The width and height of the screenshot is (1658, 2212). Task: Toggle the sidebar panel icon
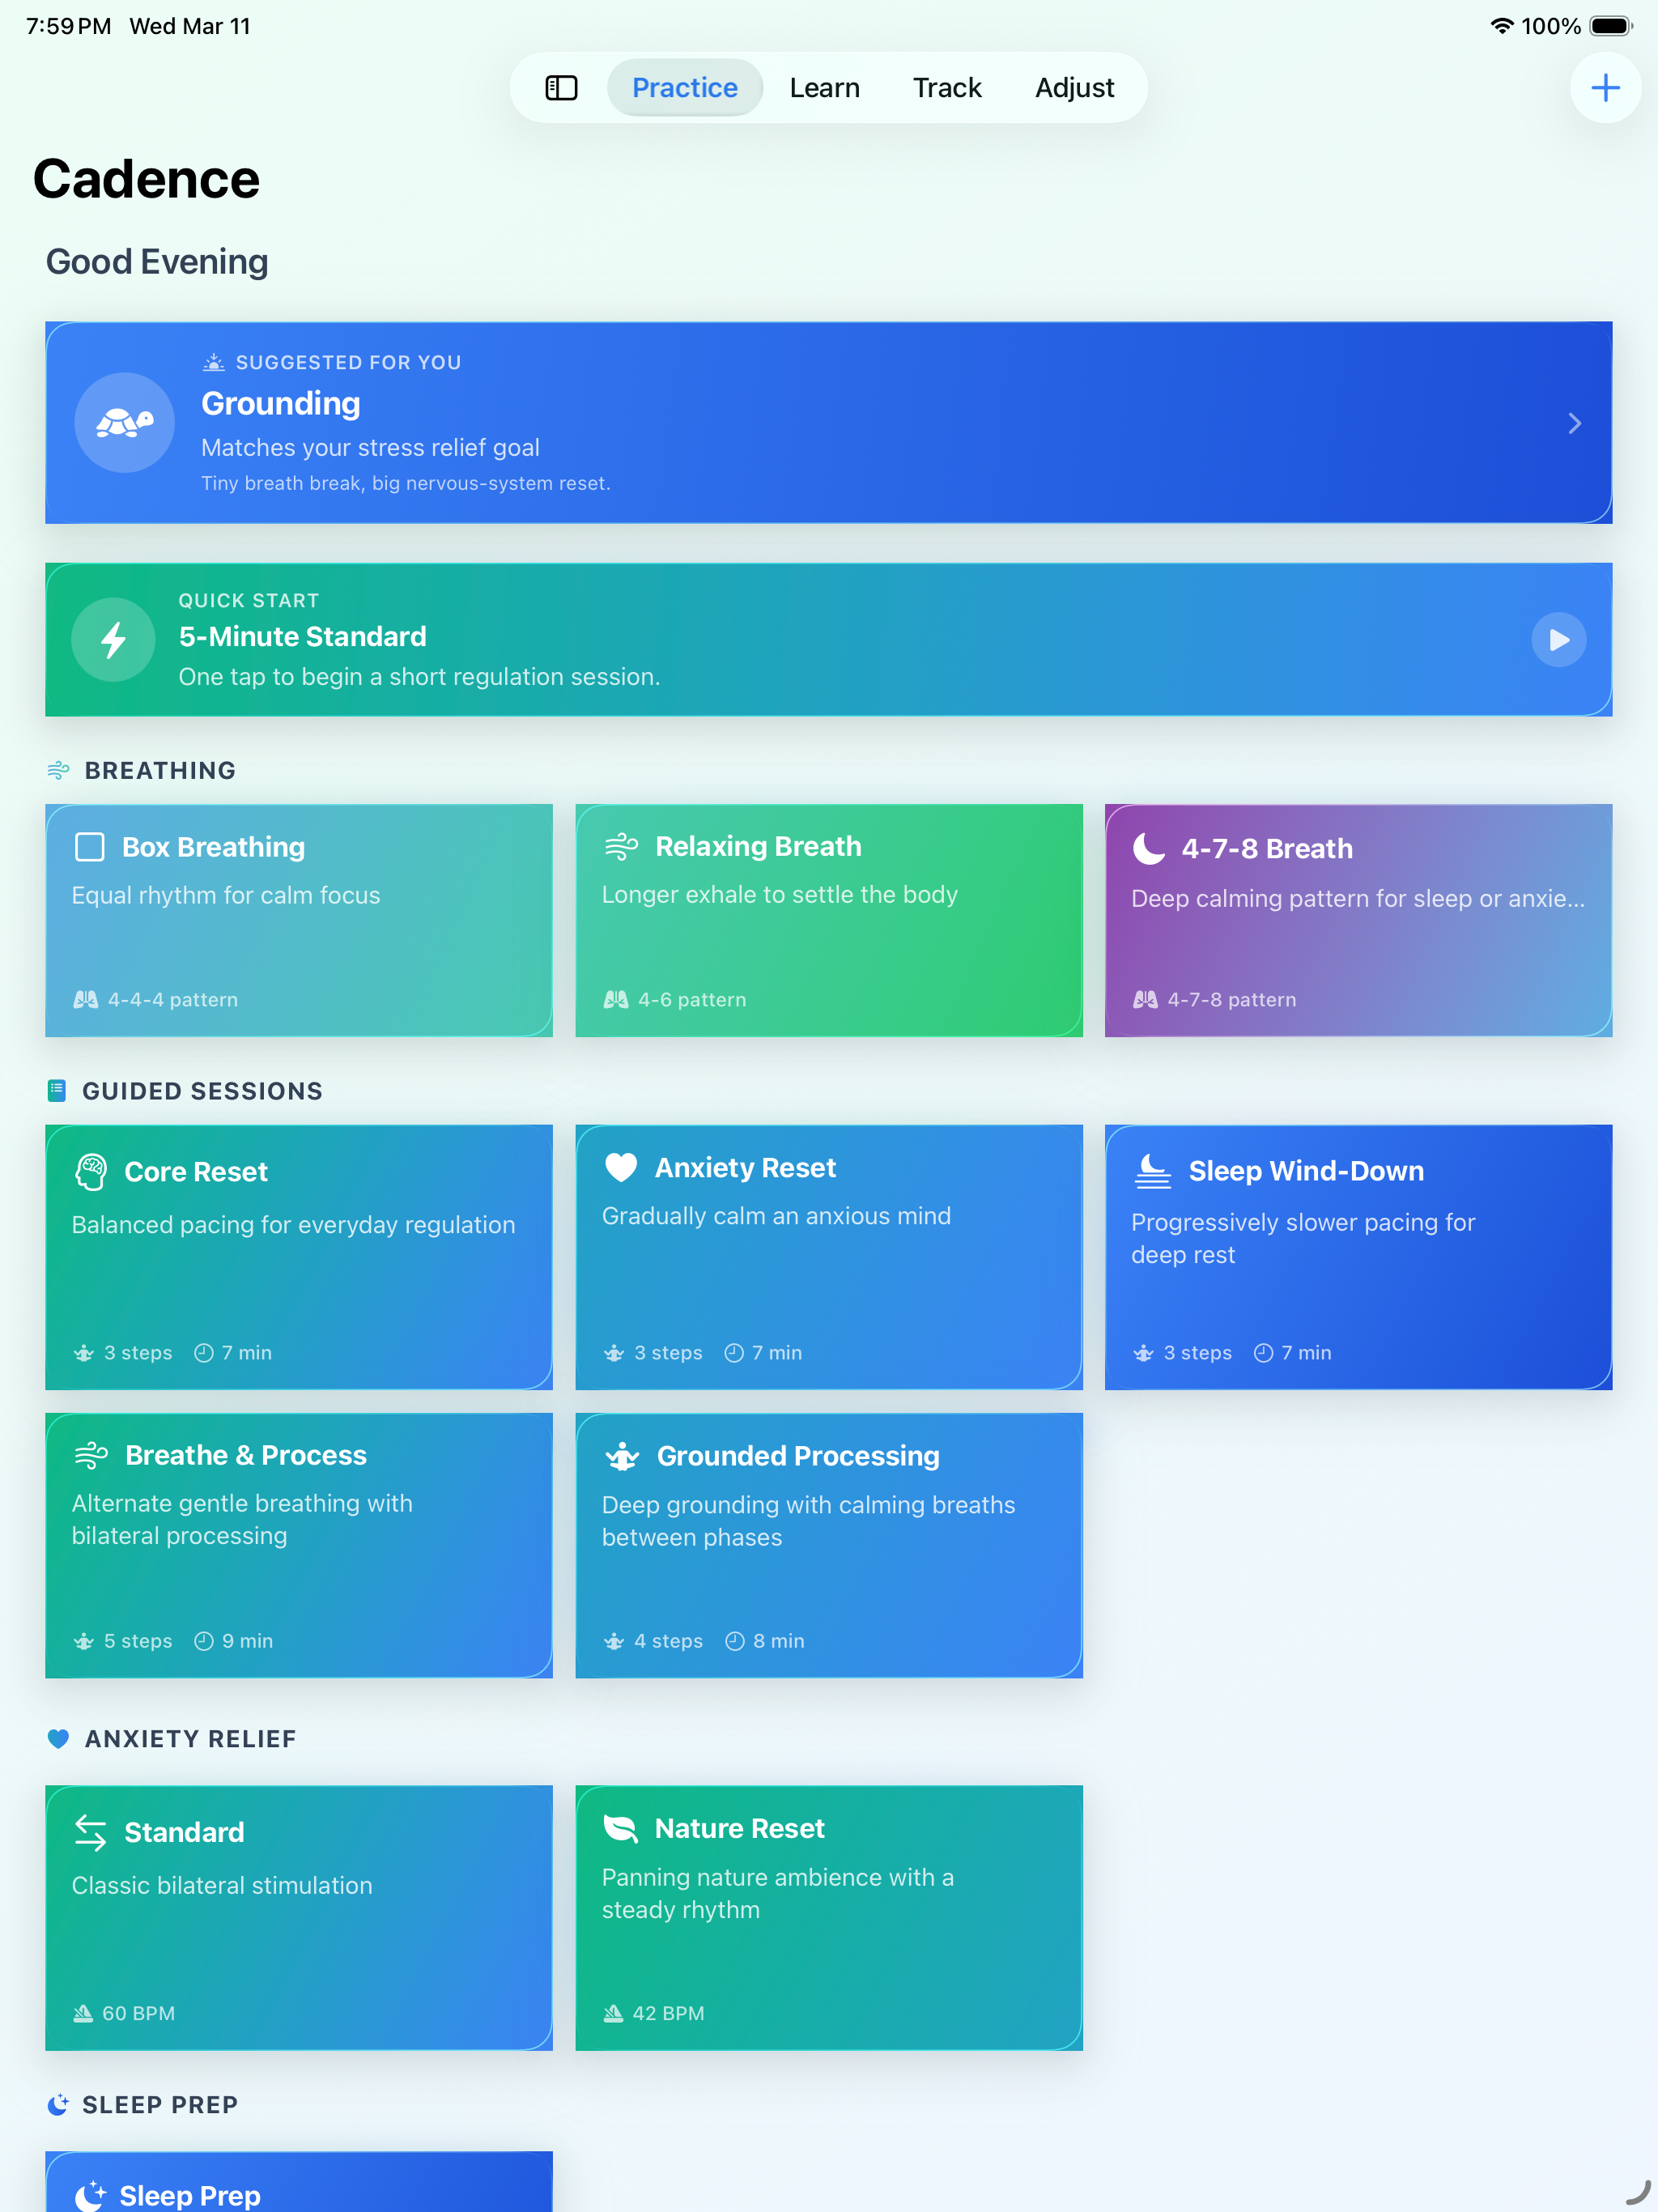pyautogui.click(x=561, y=88)
